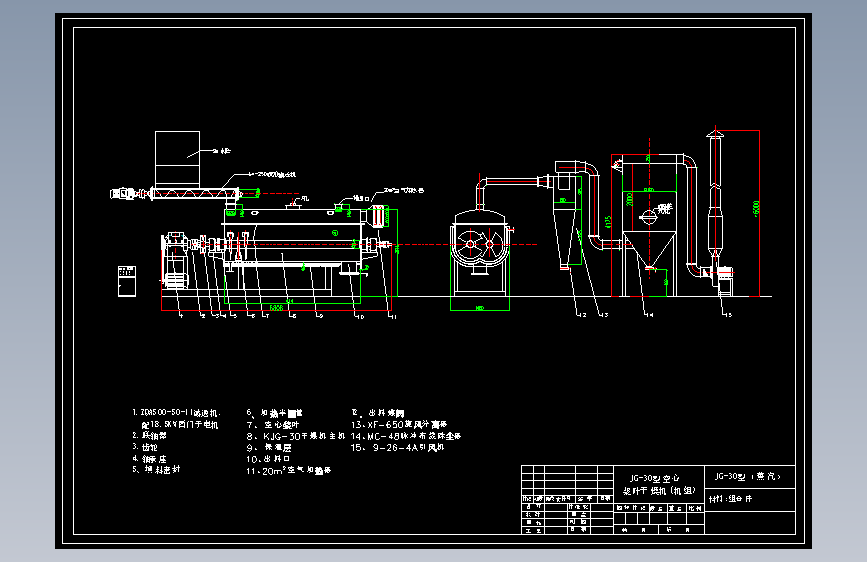The height and width of the screenshot is (562, 867).
Task: Click legend entry '5、填料密封'
Action: (x=156, y=470)
